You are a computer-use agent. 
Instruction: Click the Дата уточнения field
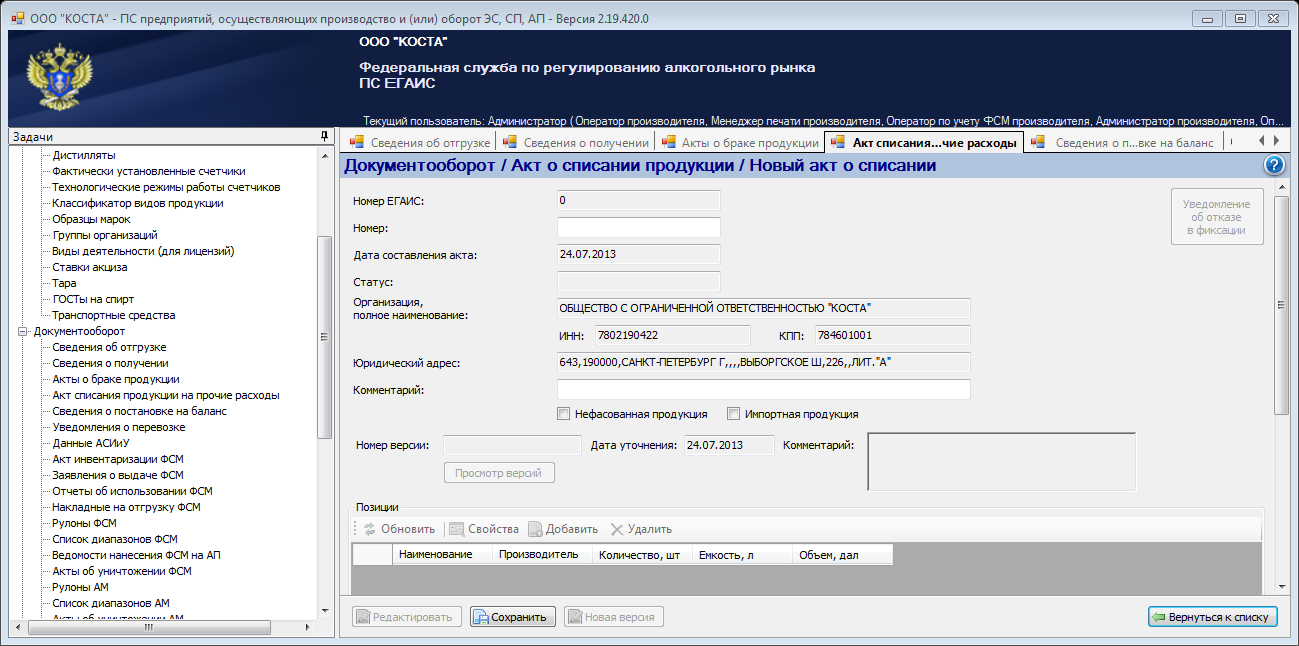729,445
